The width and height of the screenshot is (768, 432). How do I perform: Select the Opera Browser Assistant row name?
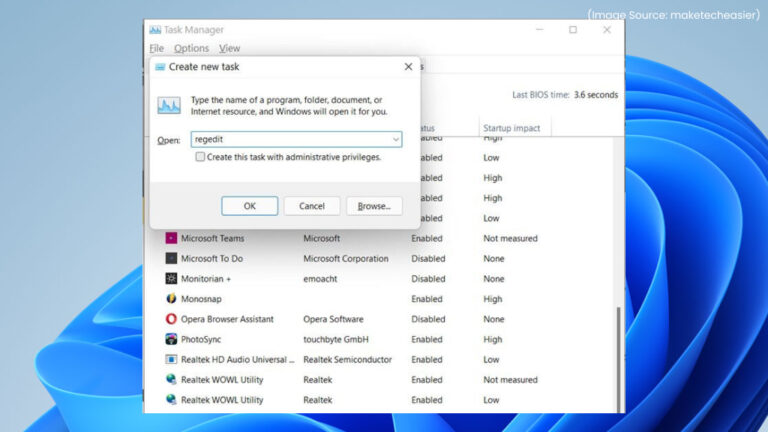coord(227,319)
